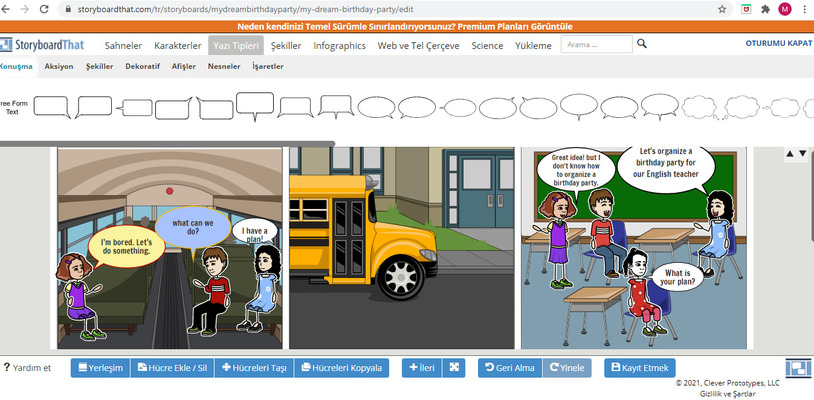814x400 pixels.
Task: Select the "I'm bored. Let's do something." bubble
Action: click(126, 247)
